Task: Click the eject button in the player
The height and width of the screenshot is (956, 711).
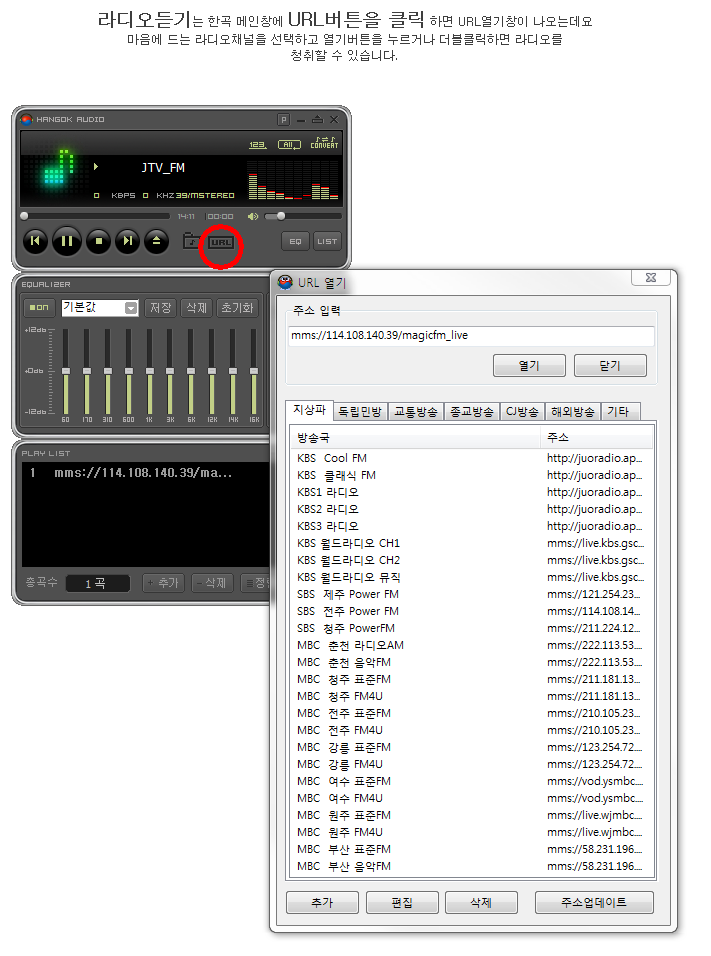Action: pos(156,241)
